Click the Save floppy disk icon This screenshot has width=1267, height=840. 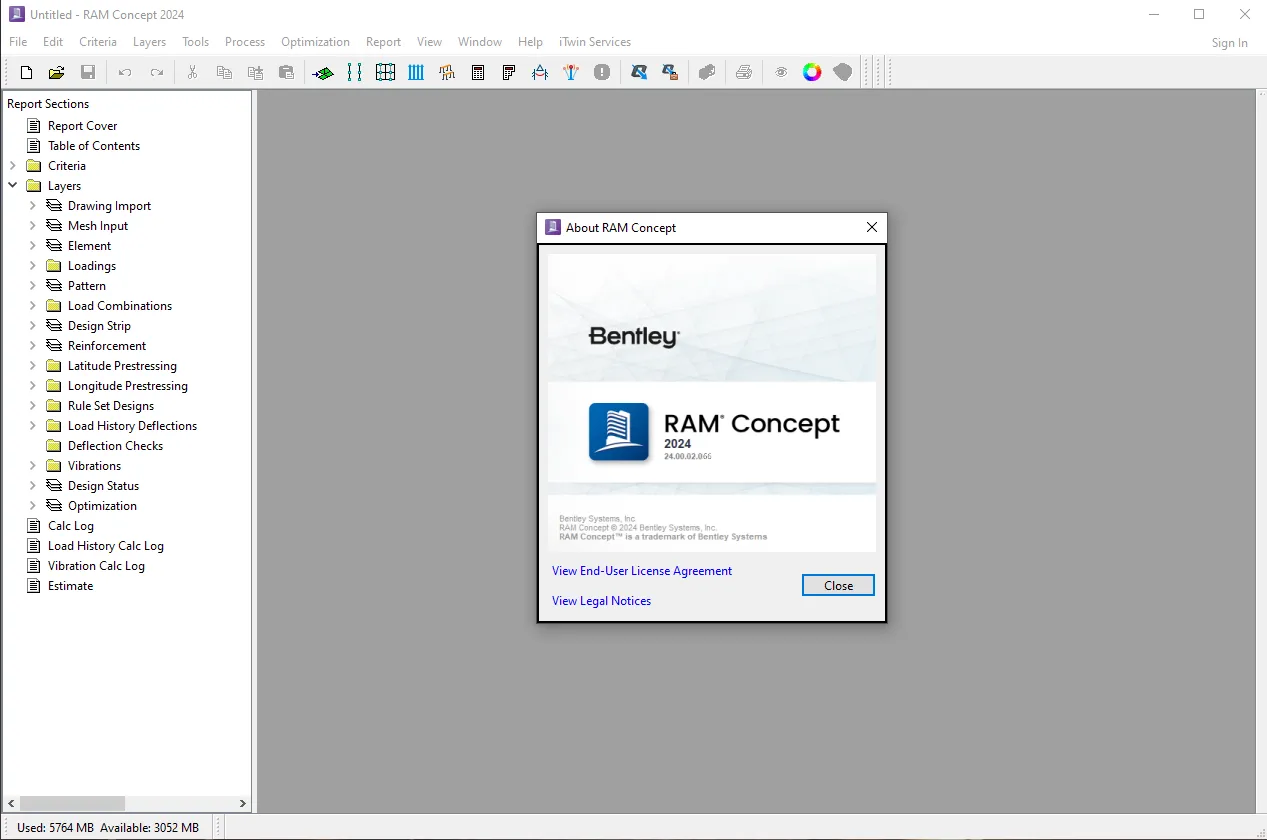[88, 72]
